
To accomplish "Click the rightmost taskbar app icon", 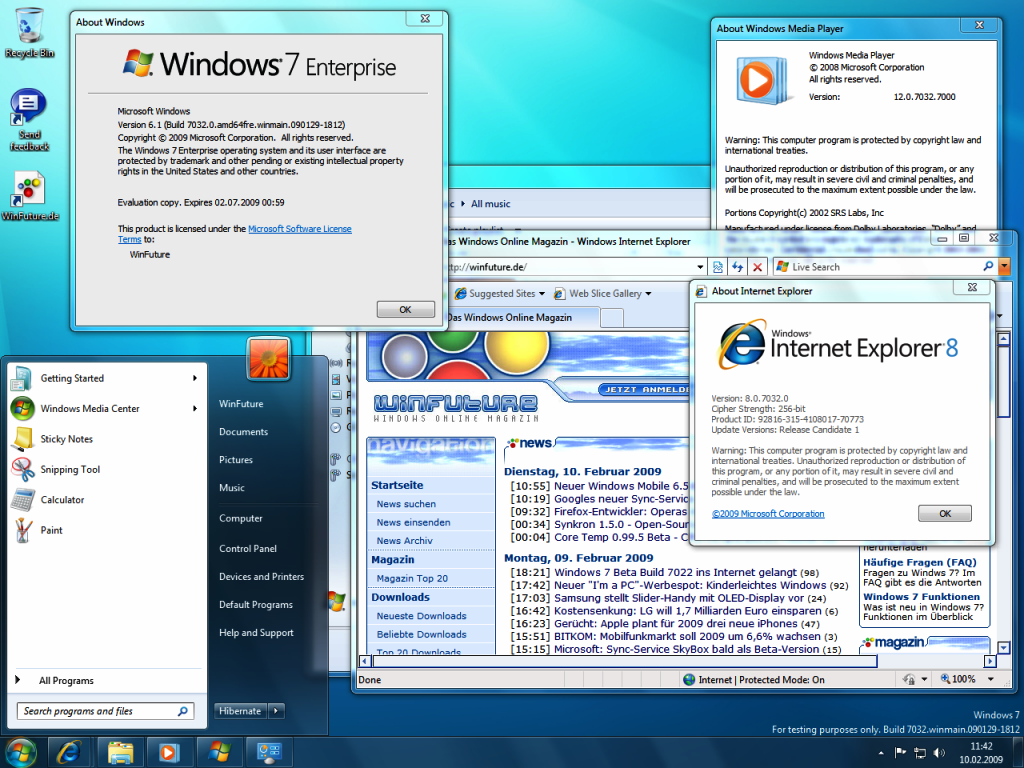I will 268,752.
